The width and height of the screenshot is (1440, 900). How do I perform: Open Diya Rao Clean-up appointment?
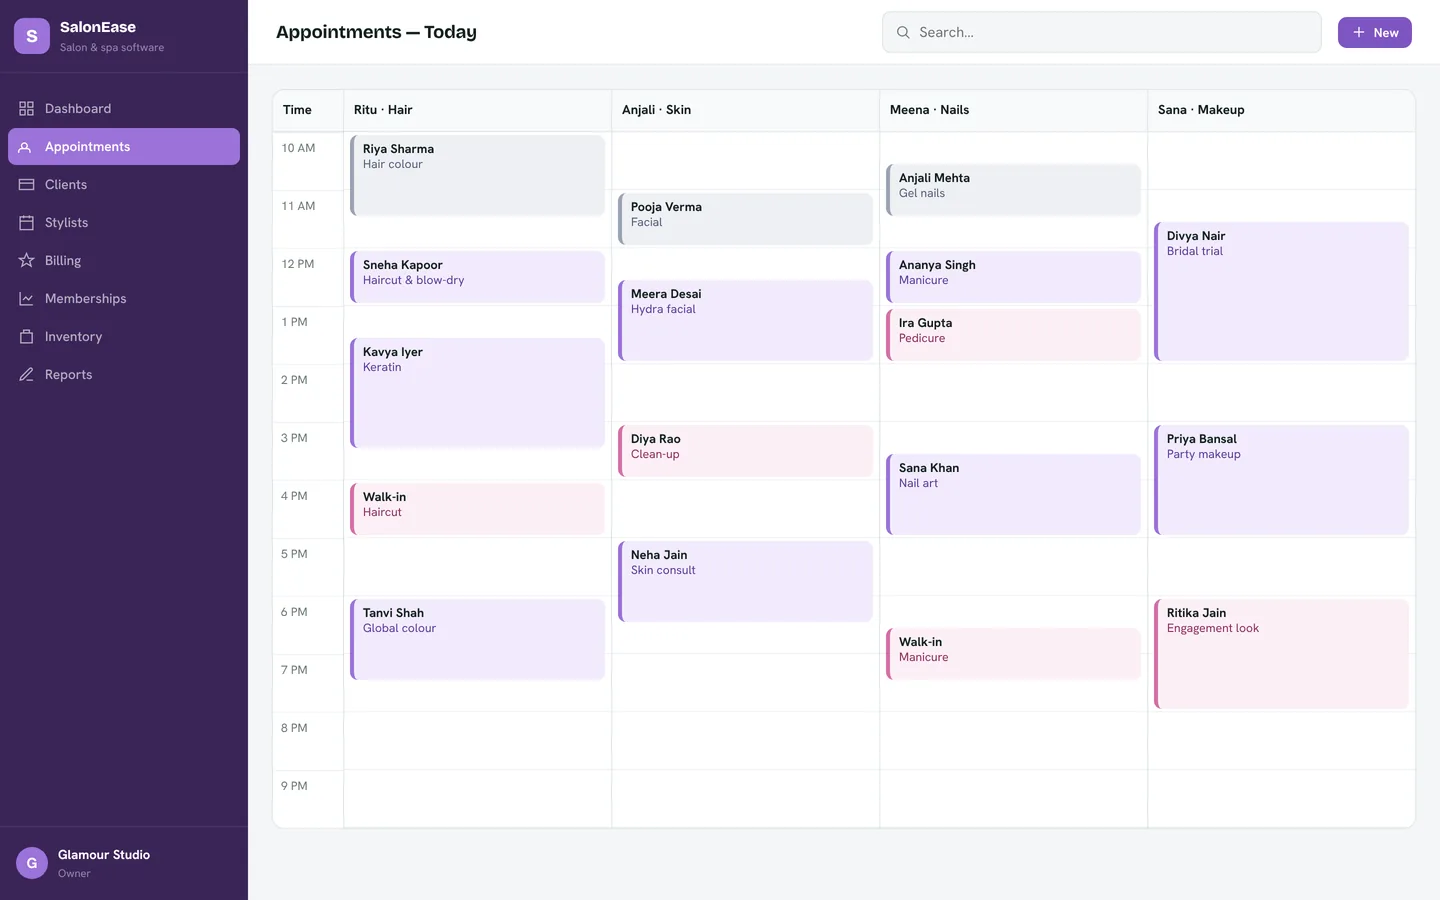746,451
